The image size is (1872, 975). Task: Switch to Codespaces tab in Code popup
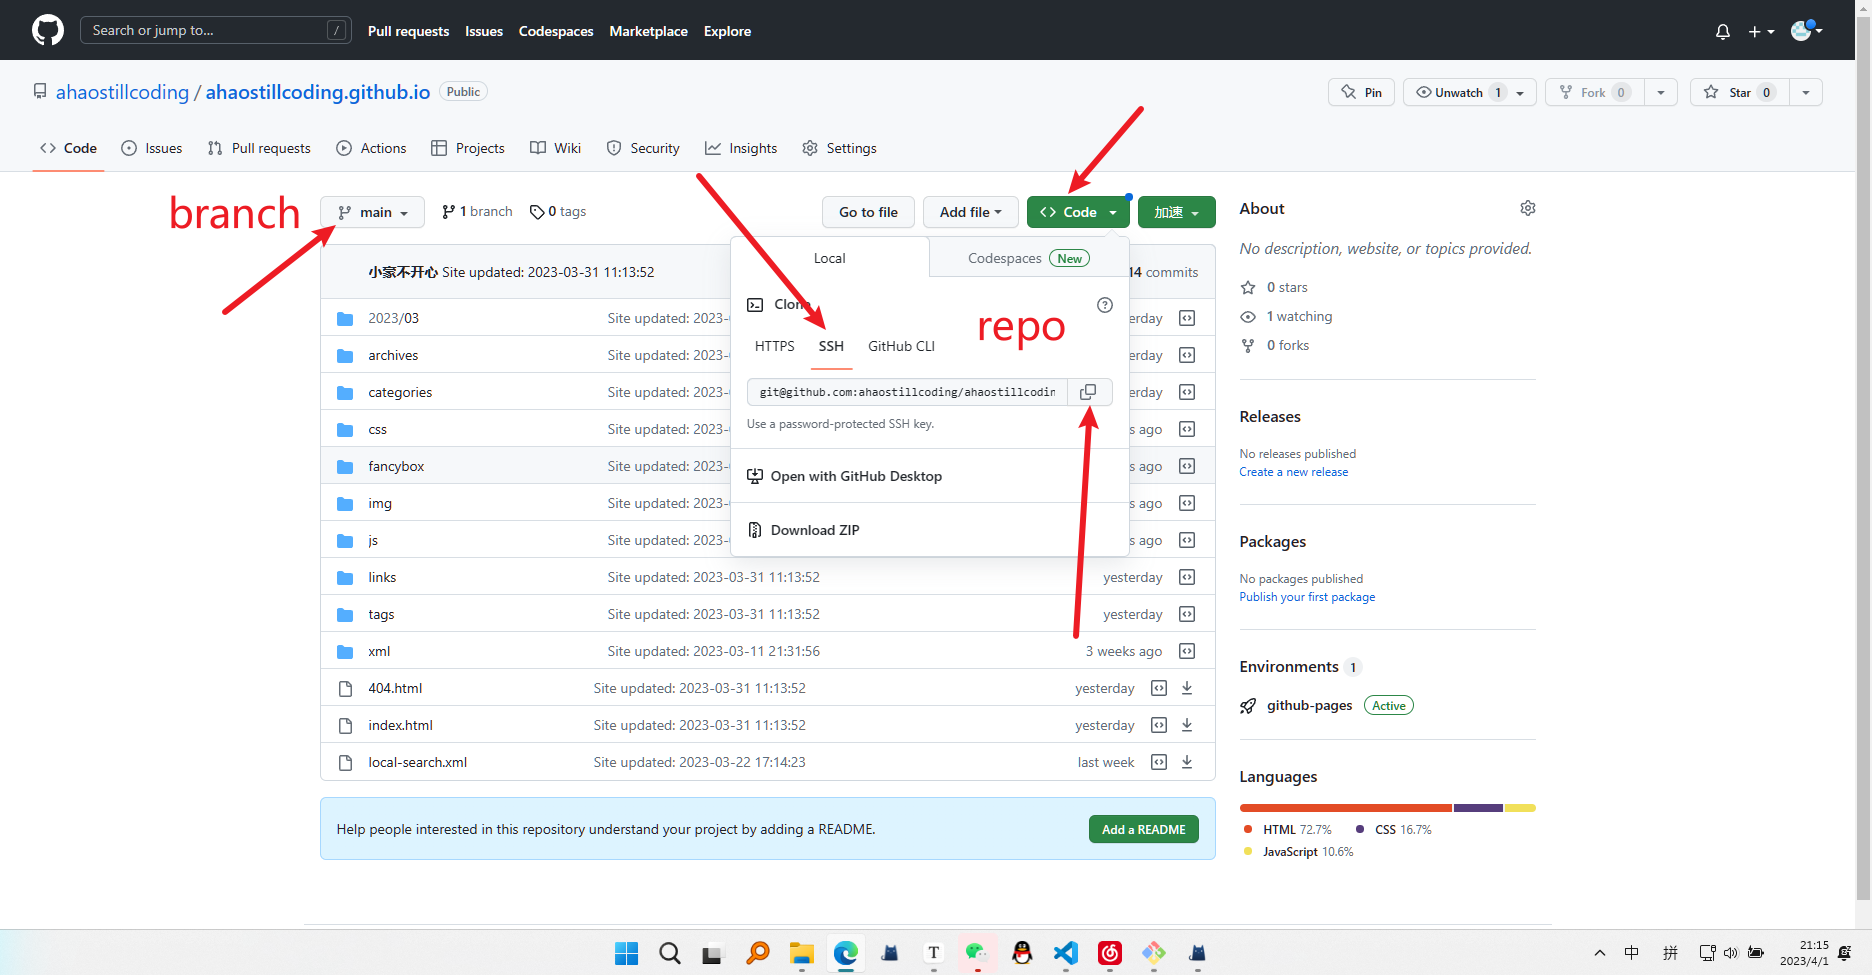pyautogui.click(x=1029, y=258)
